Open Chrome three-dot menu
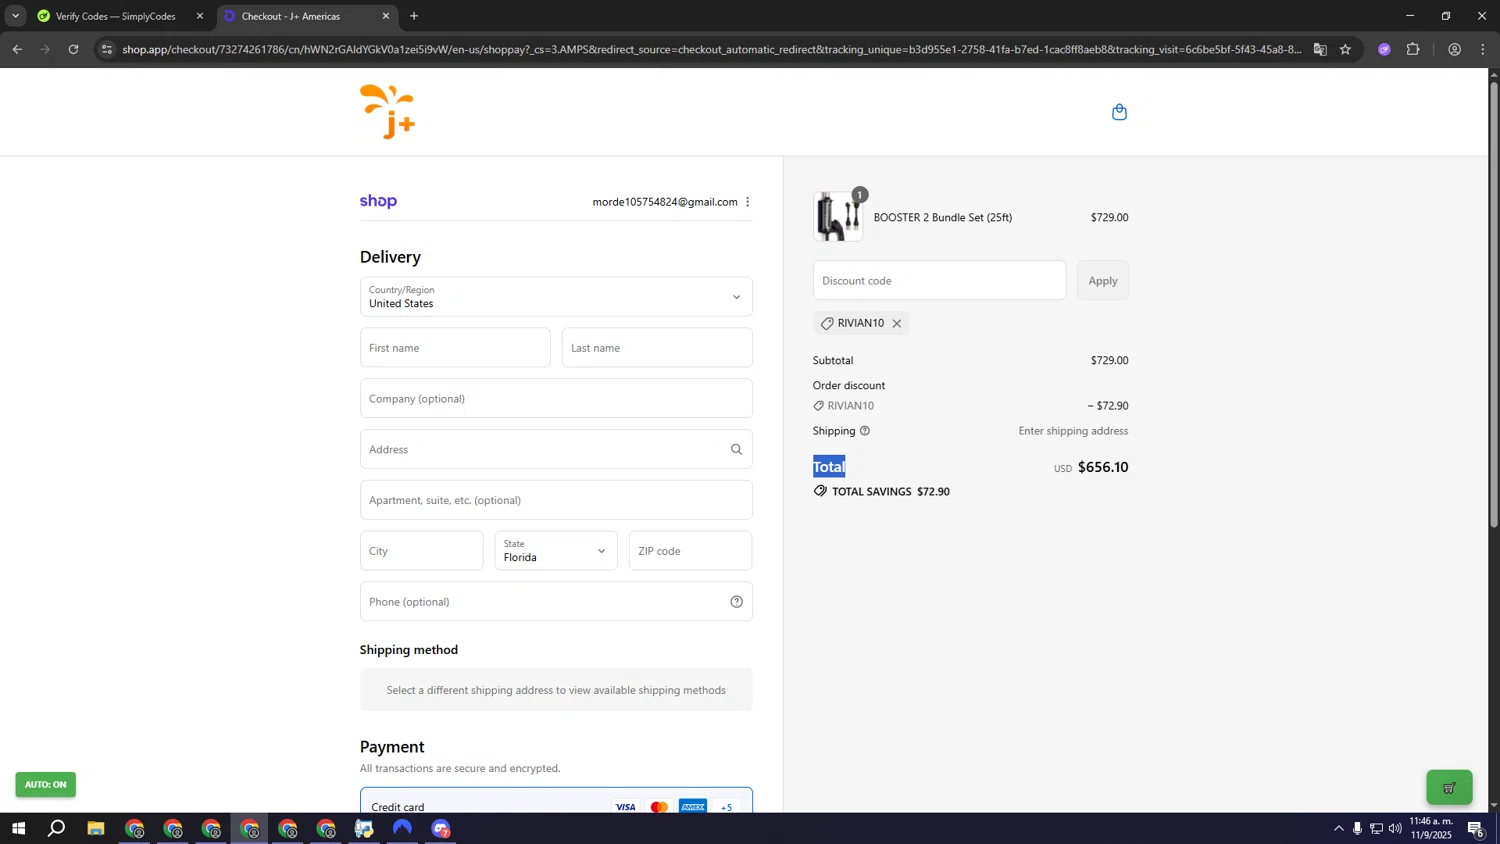1500x844 pixels. tap(1483, 49)
